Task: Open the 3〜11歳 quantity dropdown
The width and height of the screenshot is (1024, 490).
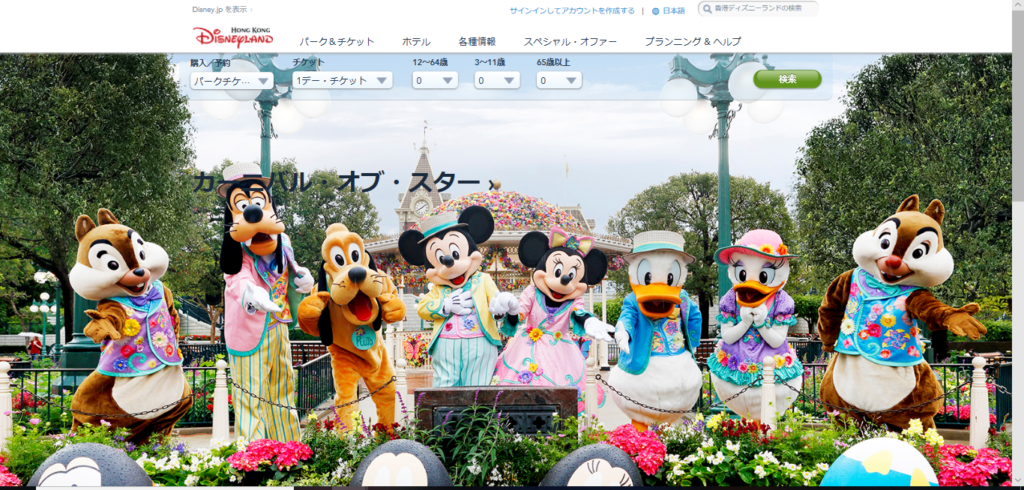Action: [x=497, y=80]
